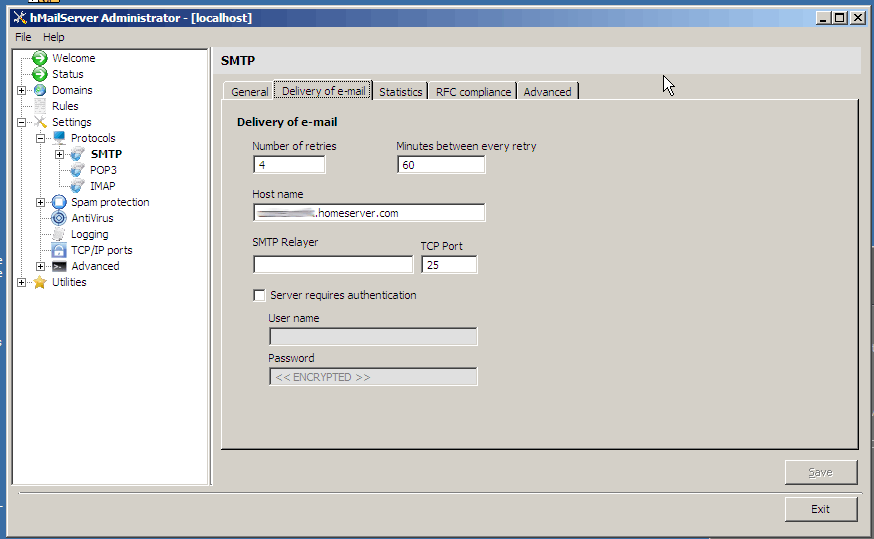Switch to the General tab

tap(249, 92)
